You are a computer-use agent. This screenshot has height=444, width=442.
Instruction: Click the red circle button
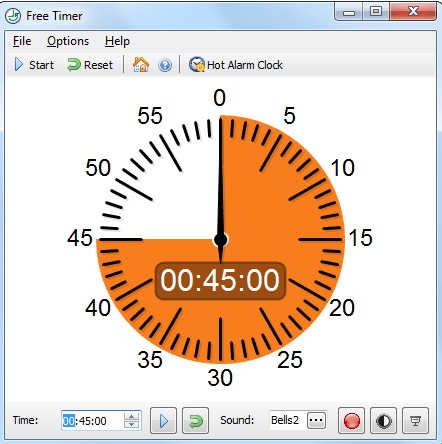[x=352, y=421]
